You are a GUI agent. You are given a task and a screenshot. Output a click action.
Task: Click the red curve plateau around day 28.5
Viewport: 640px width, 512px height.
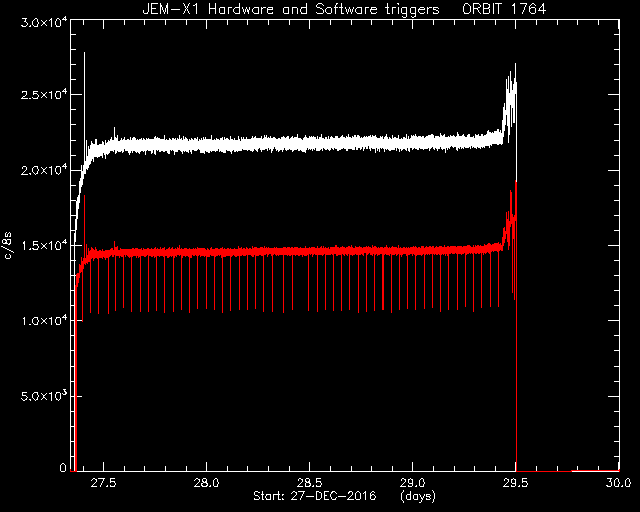[309, 252]
